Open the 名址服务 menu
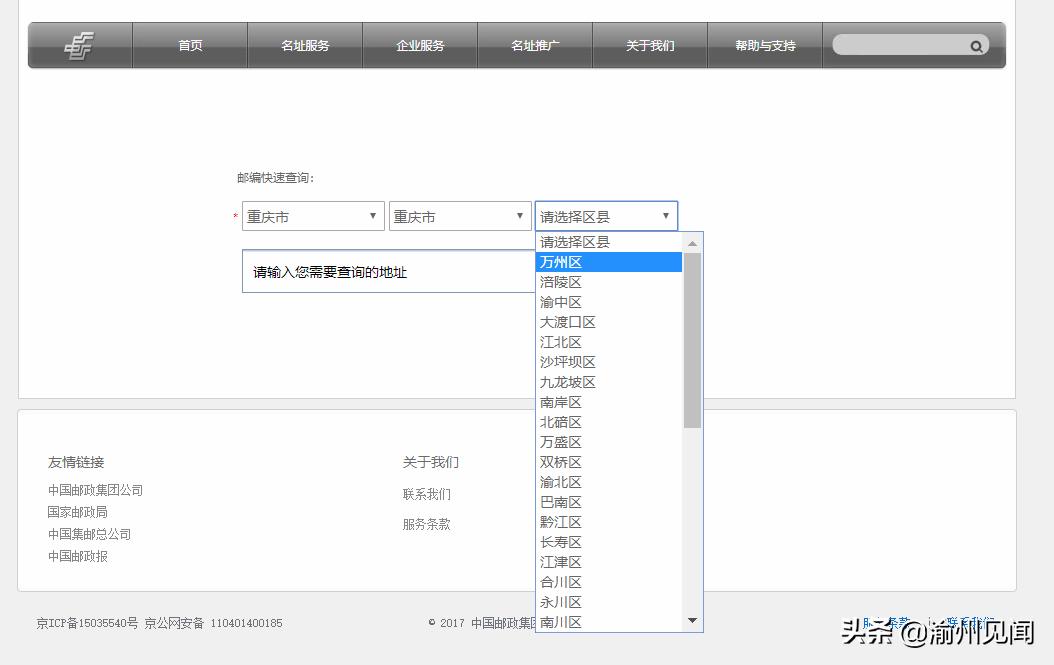The height and width of the screenshot is (665, 1054). tap(304, 45)
